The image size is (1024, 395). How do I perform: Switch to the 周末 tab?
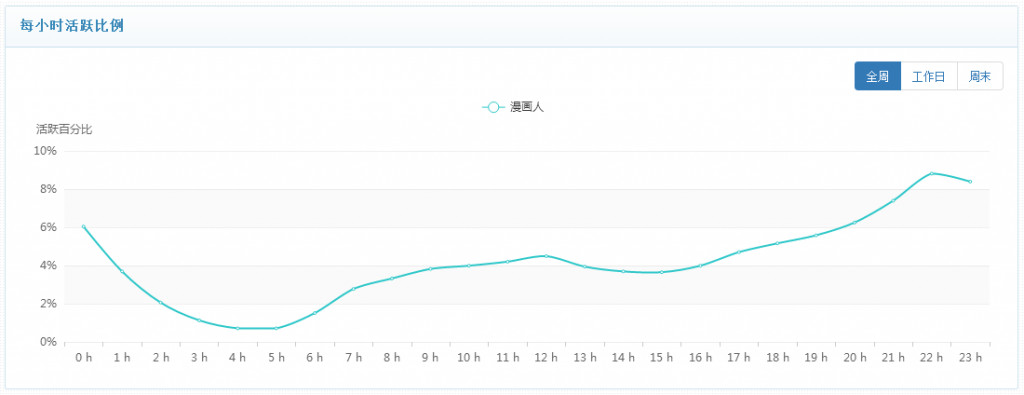point(980,76)
